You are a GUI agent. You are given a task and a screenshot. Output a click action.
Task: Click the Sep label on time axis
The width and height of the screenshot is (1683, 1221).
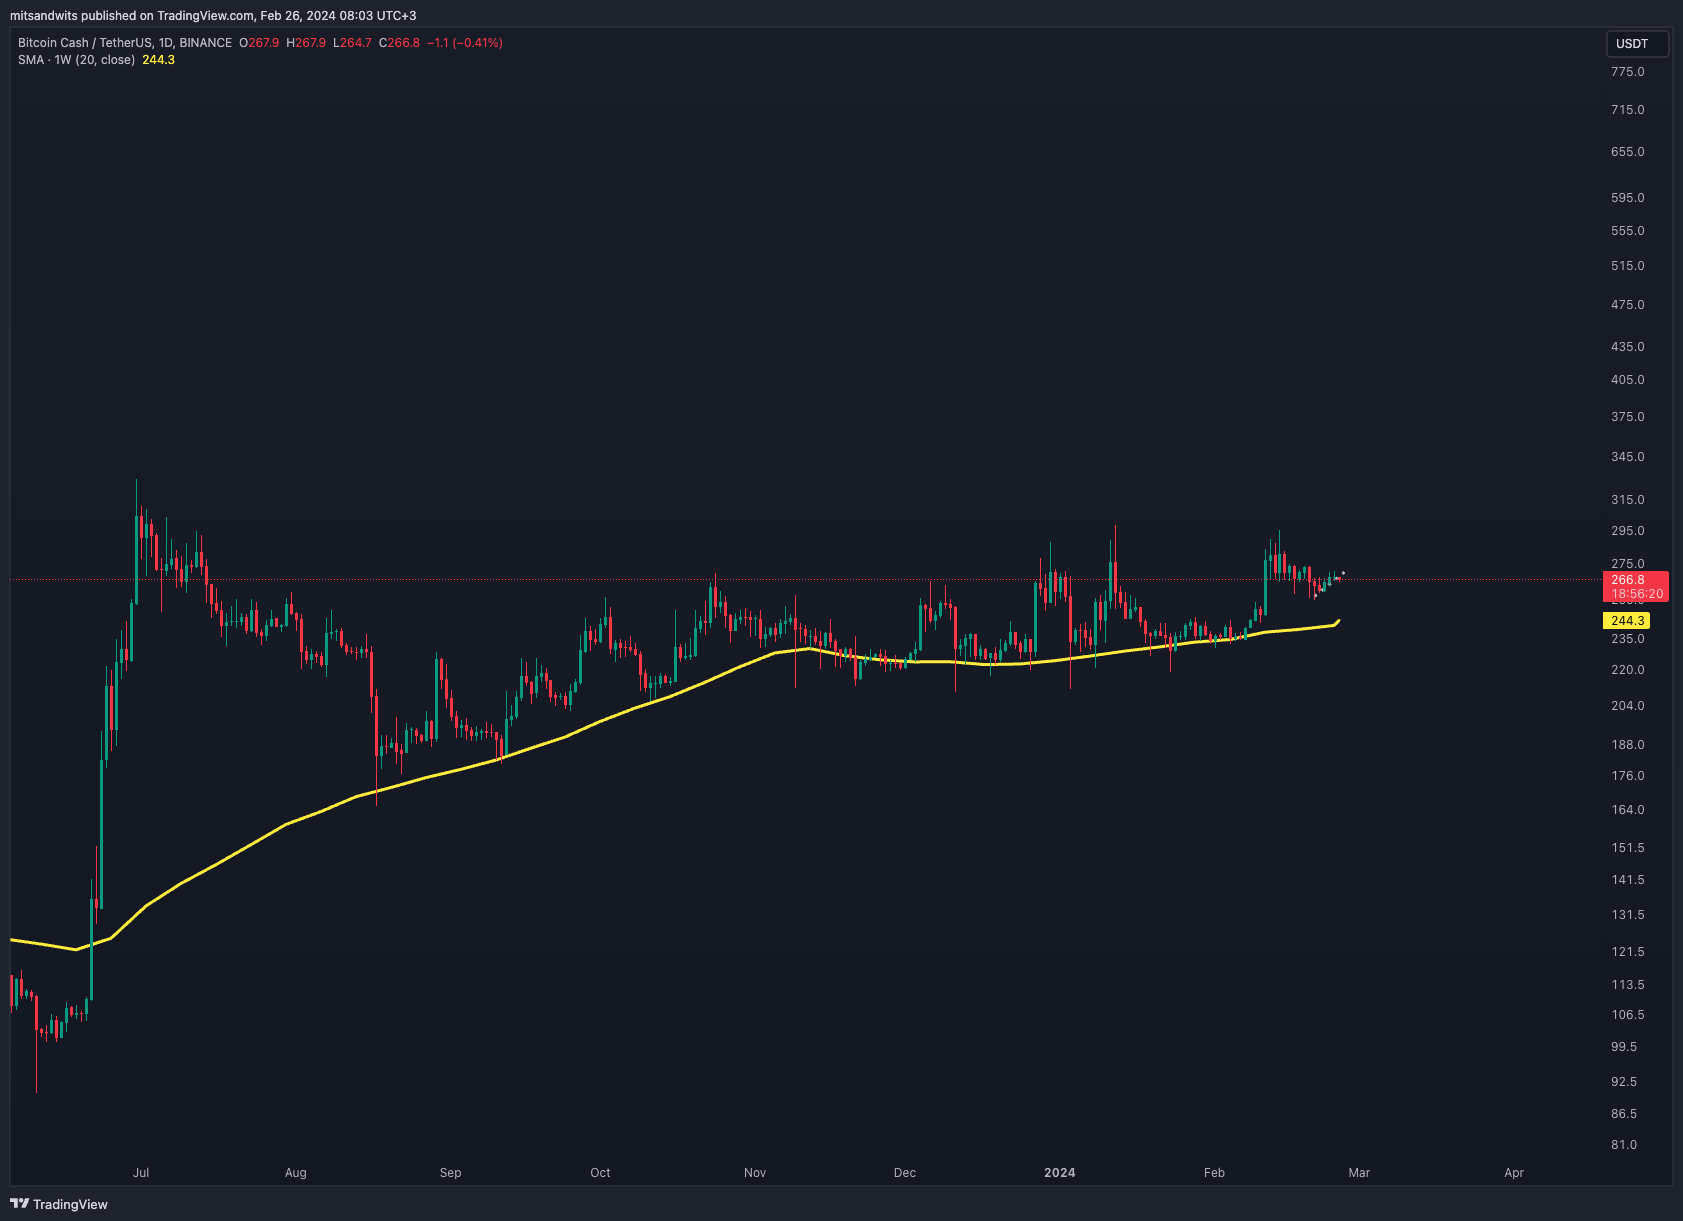coord(451,1173)
